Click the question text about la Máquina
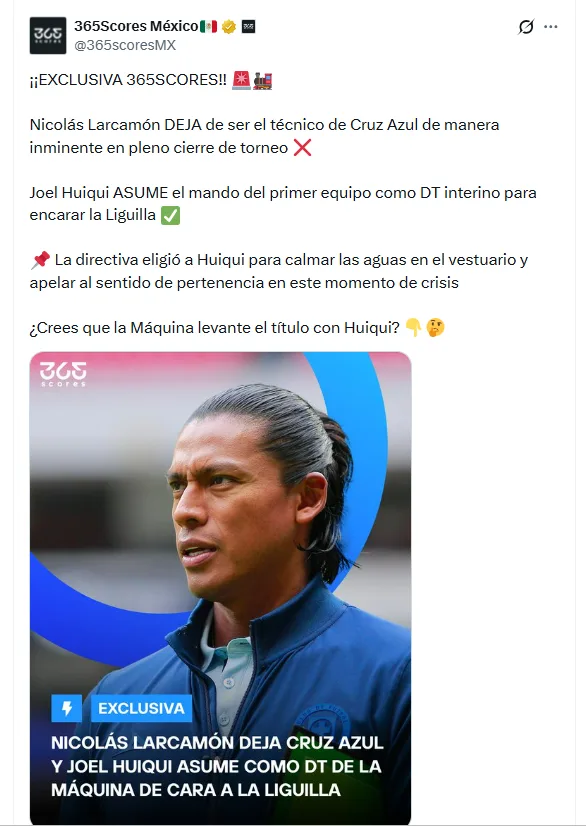The width and height of the screenshot is (586, 826). [x=215, y=328]
